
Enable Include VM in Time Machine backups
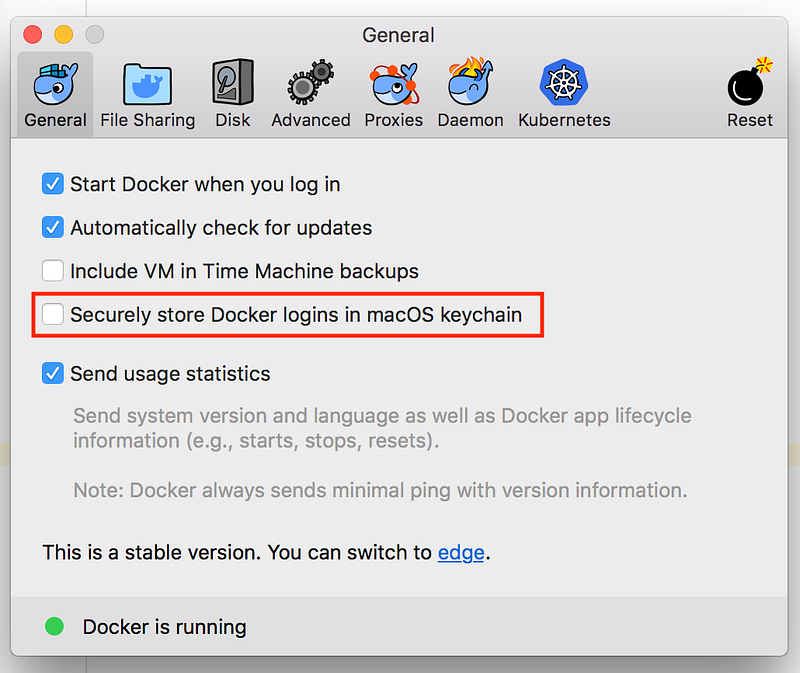[53, 270]
